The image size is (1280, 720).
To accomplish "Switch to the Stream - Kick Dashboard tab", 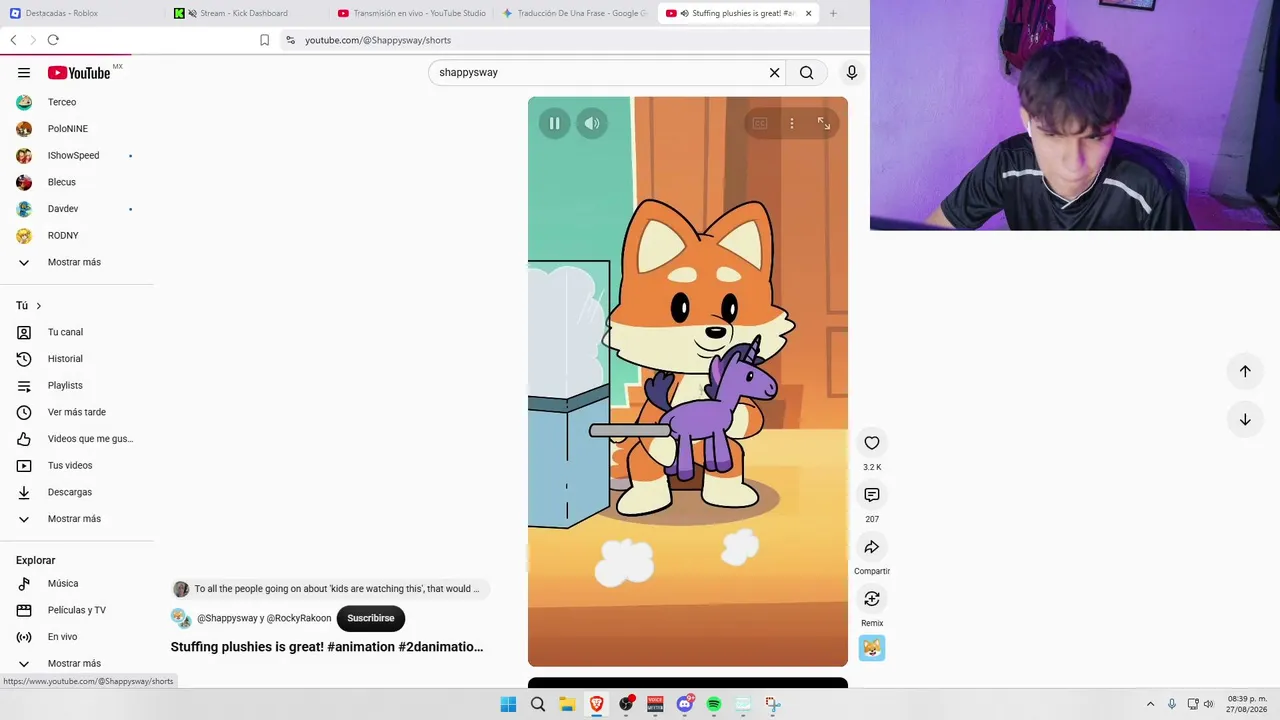I will (x=246, y=13).
